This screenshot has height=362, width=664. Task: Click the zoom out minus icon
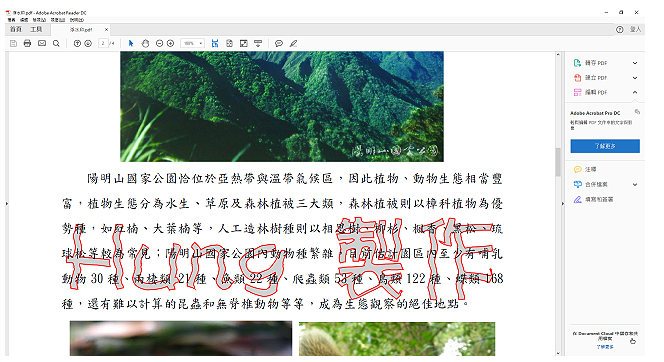click(159, 43)
